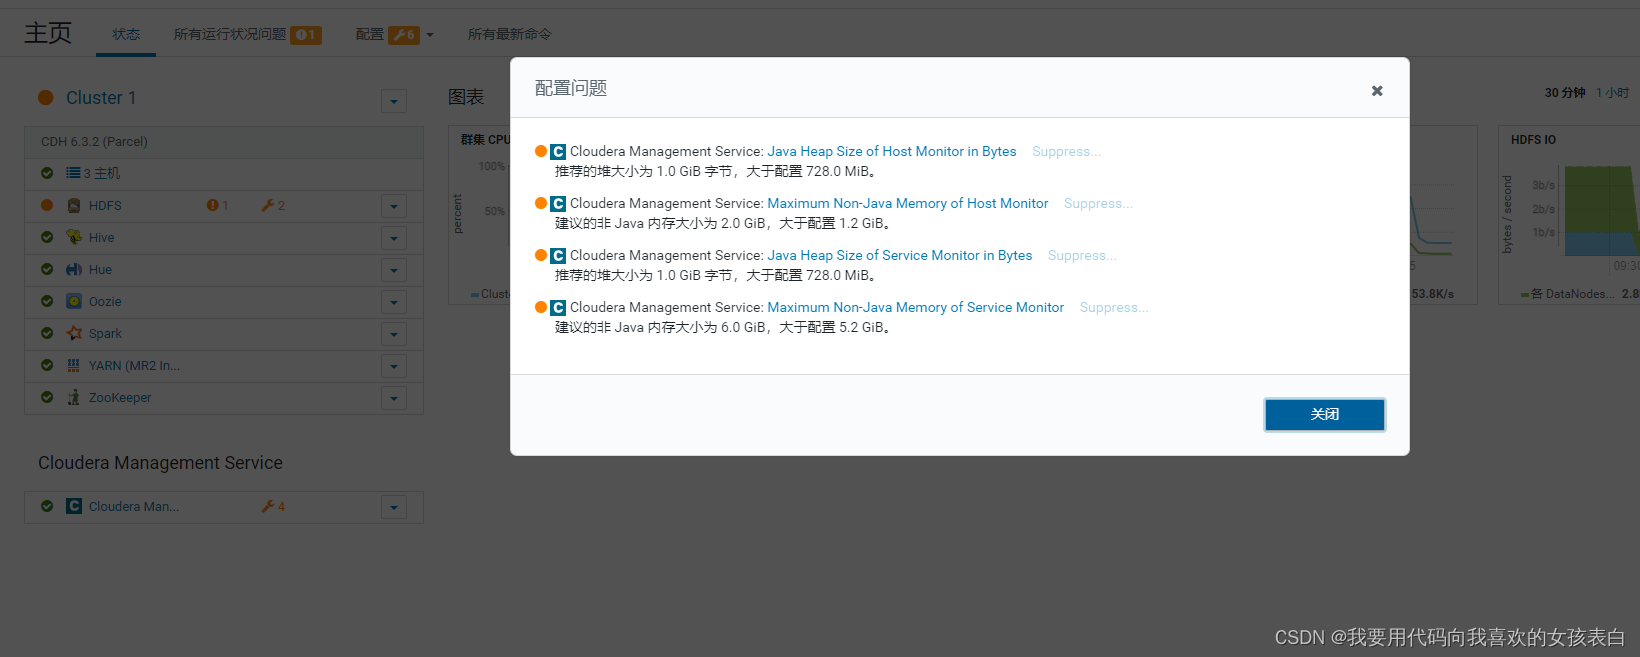Open the YARN (MR2 In... service
Screen dimensions: 1640x657
[x=134, y=366]
